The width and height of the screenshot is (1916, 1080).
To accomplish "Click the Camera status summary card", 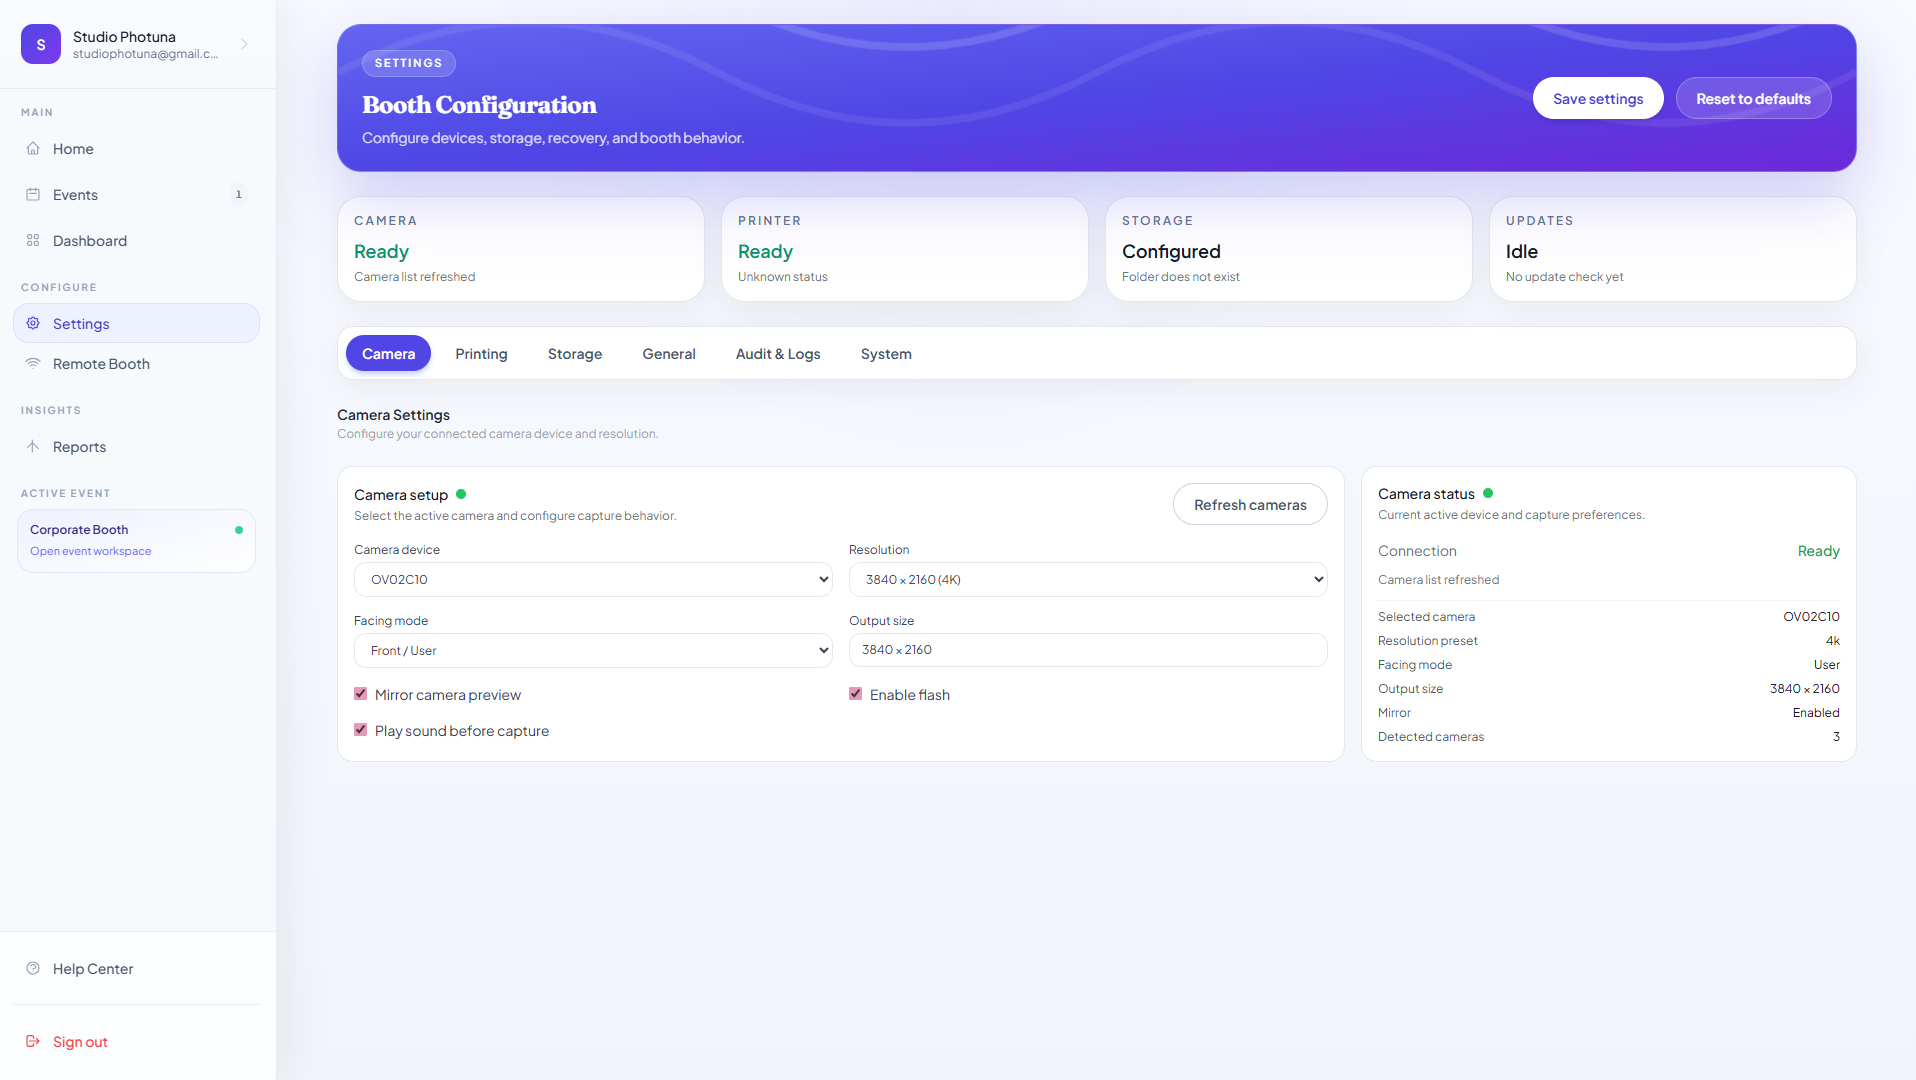I will [x=521, y=249].
